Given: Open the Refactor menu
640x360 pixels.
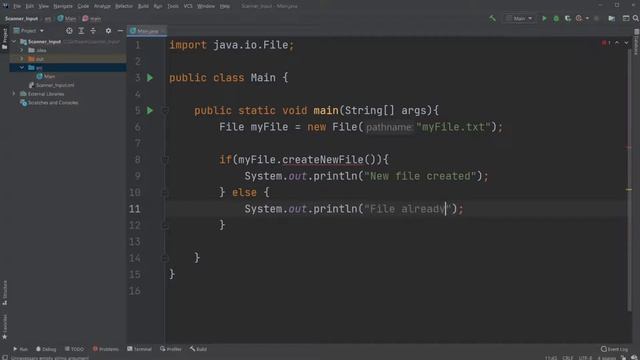Looking at the screenshot, I should [124, 6].
